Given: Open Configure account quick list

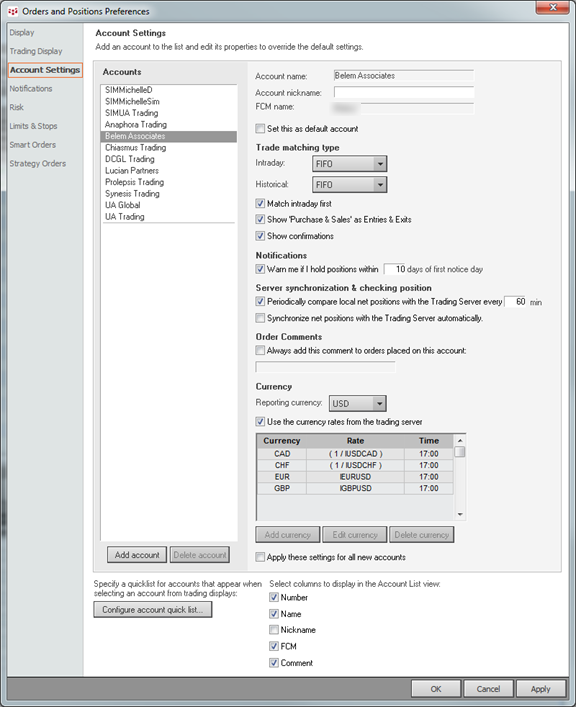Looking at the screenshot, I should pos(153,610).
